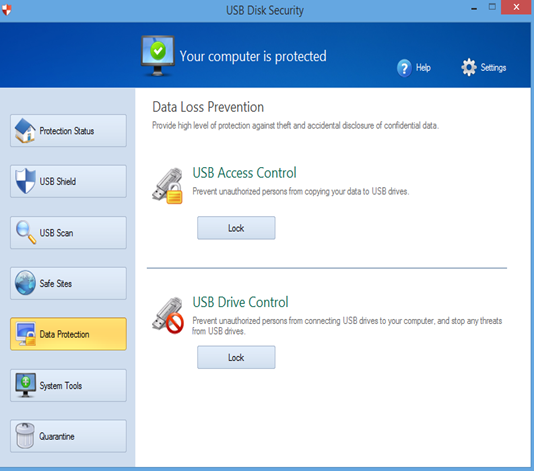Open Settings via the gear icon

pyautogui.click(x=469, y=67)
